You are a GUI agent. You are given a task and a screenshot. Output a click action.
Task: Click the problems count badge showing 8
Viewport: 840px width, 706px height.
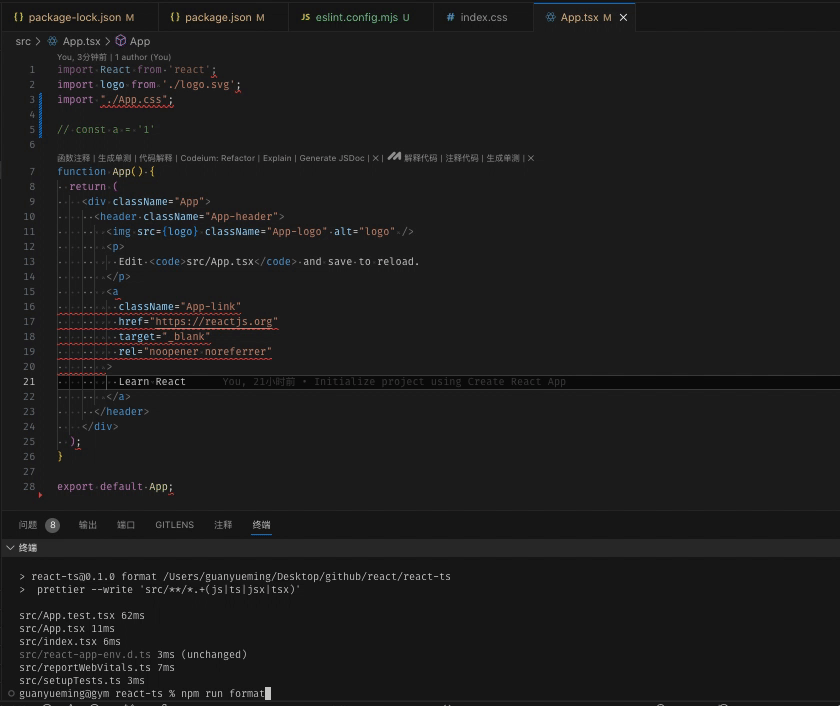[53, 524]
